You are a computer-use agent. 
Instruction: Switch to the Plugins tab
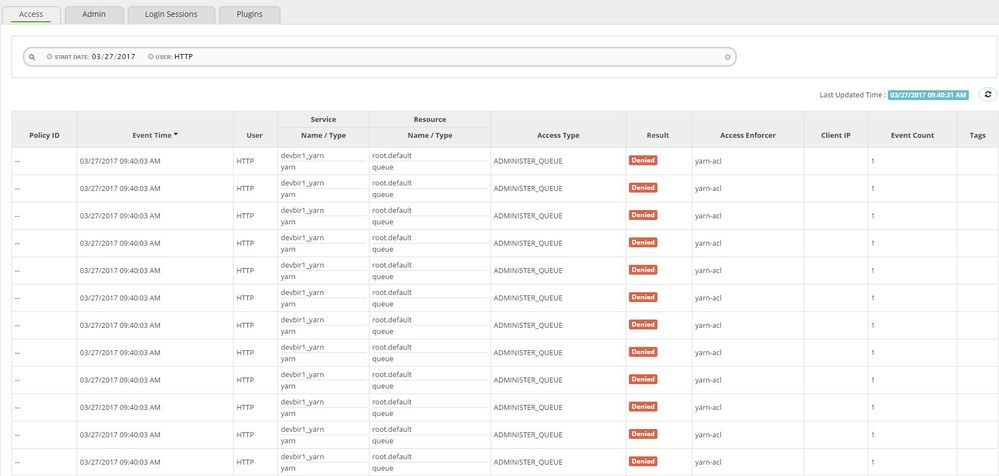coord(249,15)
